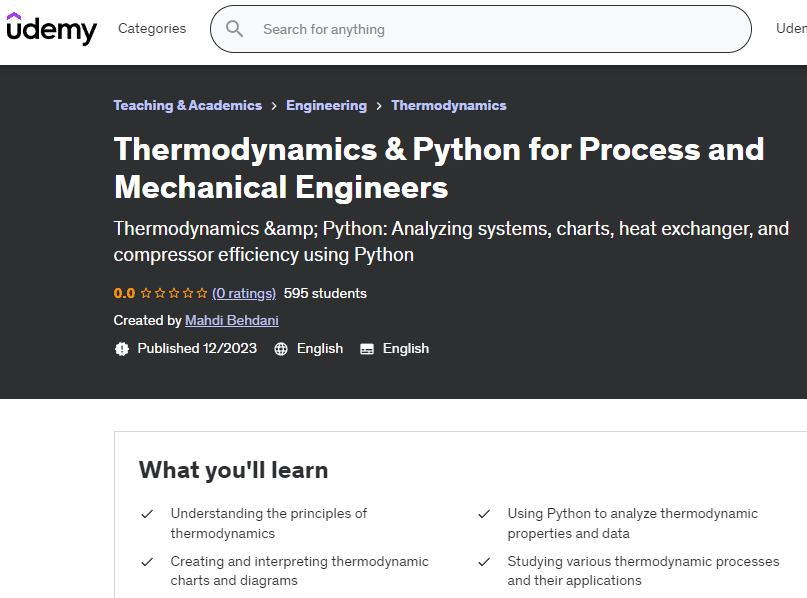Open the Categories menu

pyautogui.click(x=152, y=29)
